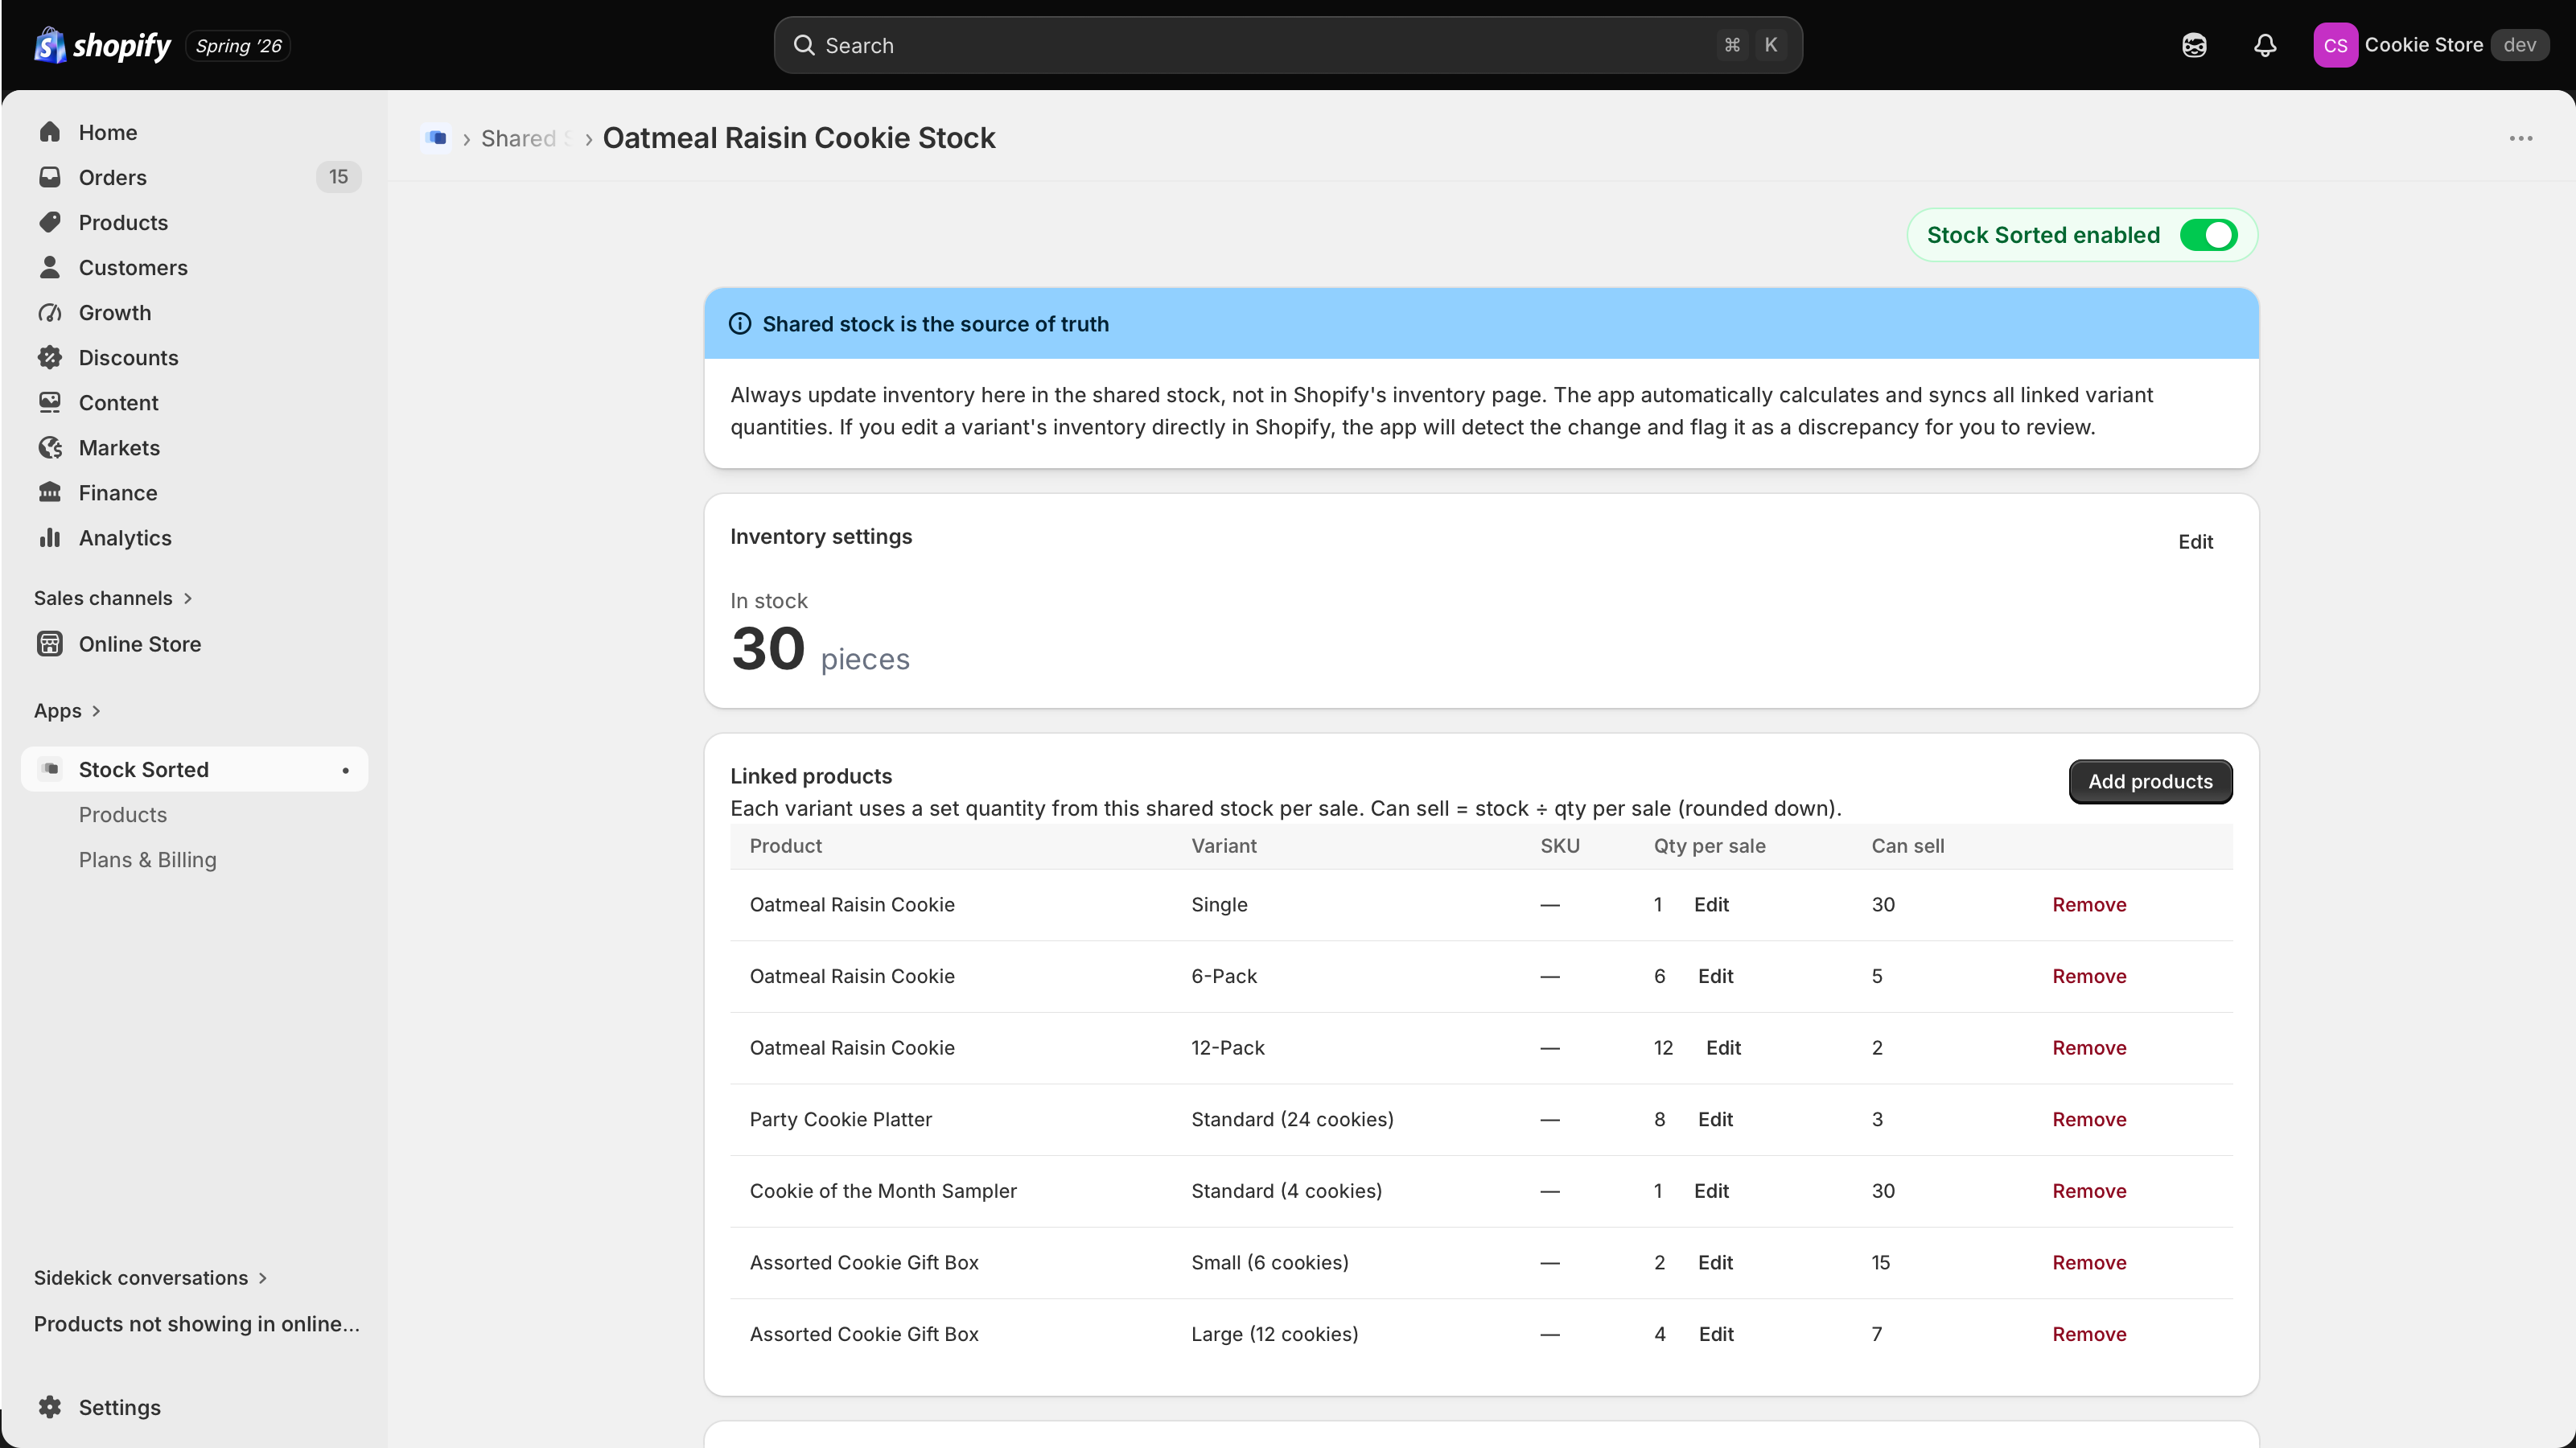
Task: Remove the 12-Pack variant
Action: (2089, 1047)
